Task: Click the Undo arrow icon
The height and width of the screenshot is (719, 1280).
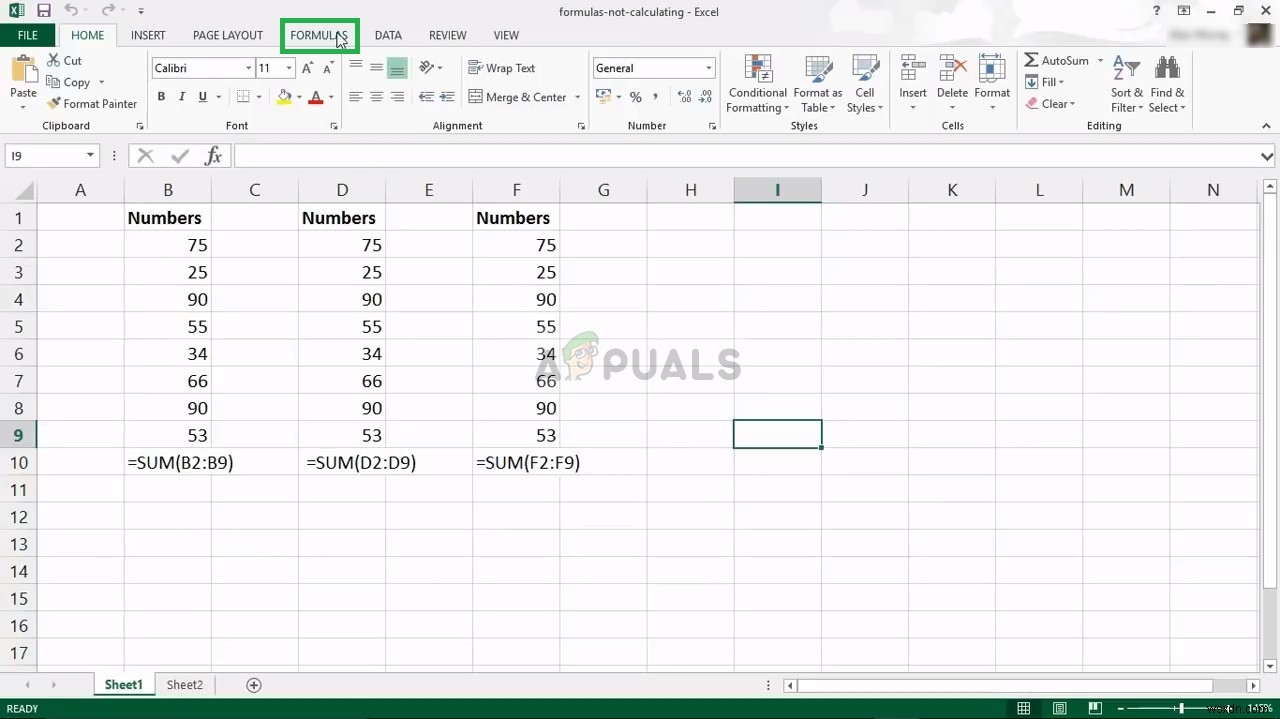Action: tap(71, 11)
